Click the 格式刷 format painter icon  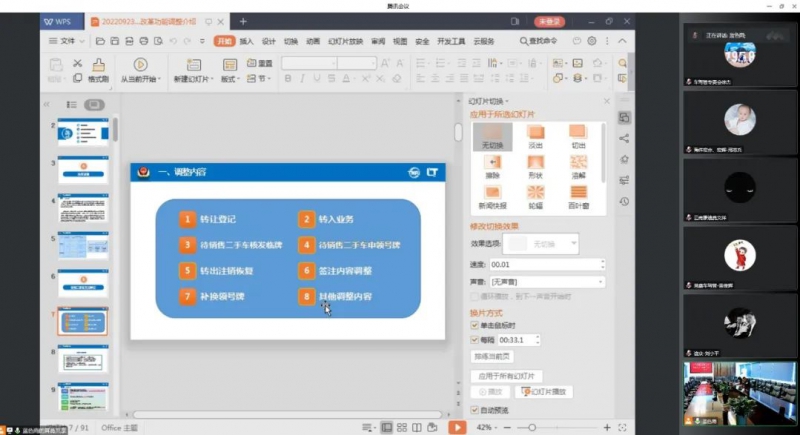click(x=98, y=65)
